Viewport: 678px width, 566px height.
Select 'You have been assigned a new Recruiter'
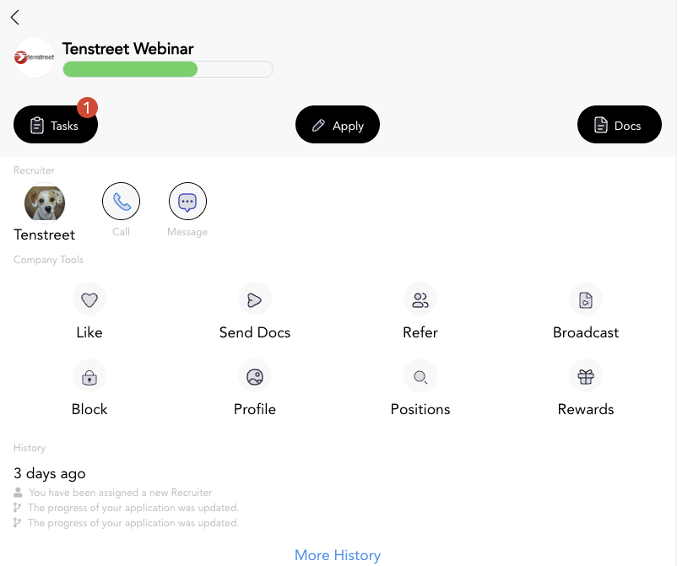120,492
